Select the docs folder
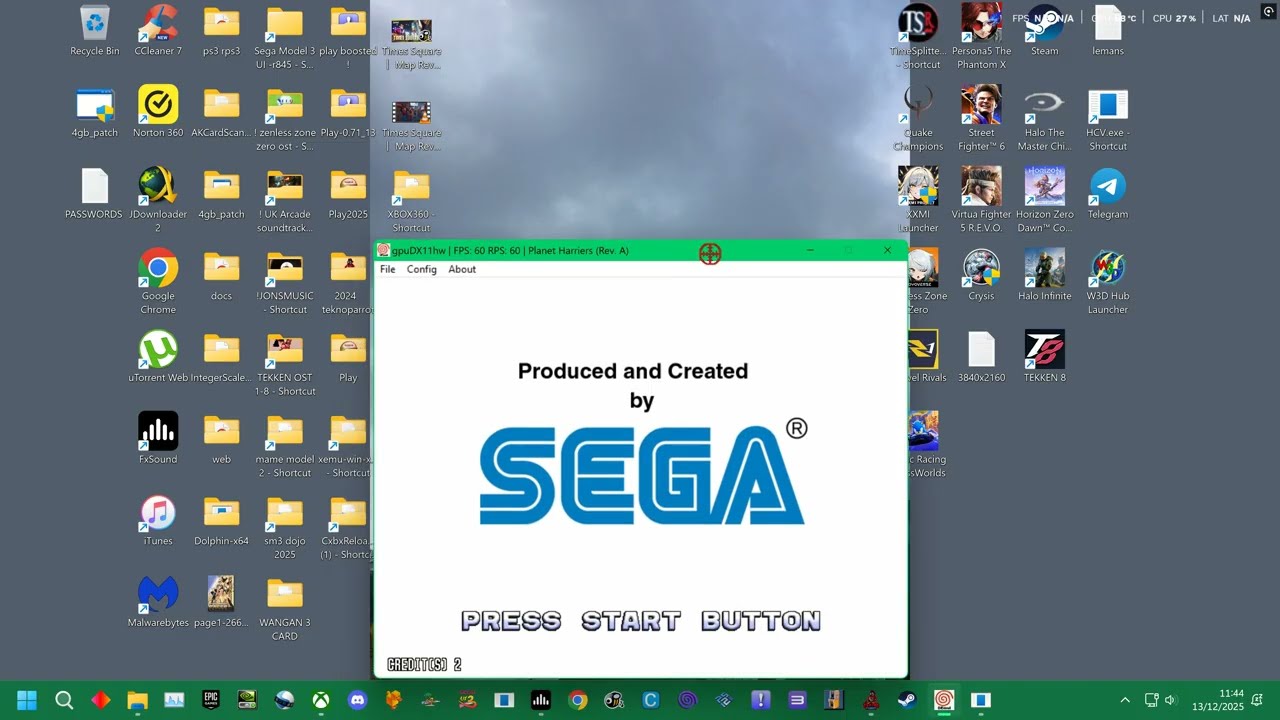Screen dimensions: 1280x720 tap(221, 276)
